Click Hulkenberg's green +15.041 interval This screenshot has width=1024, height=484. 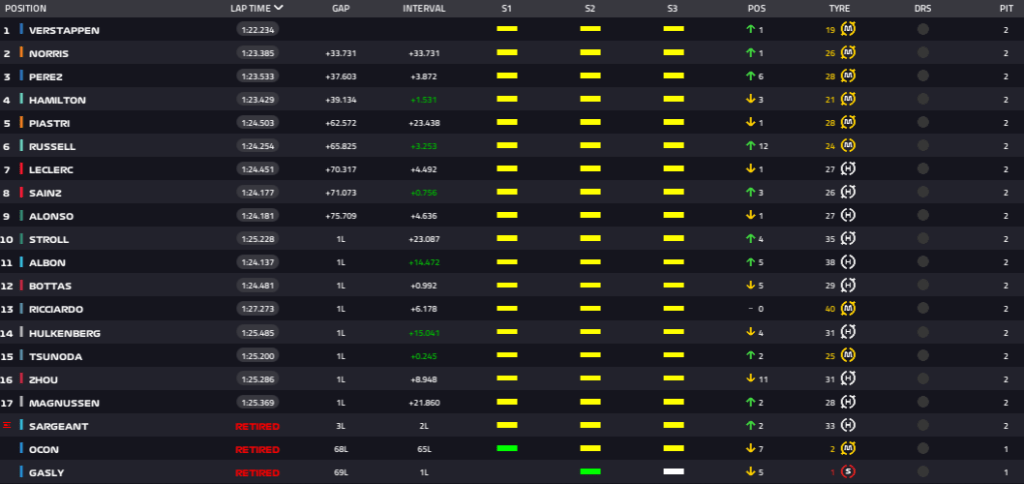424,332
